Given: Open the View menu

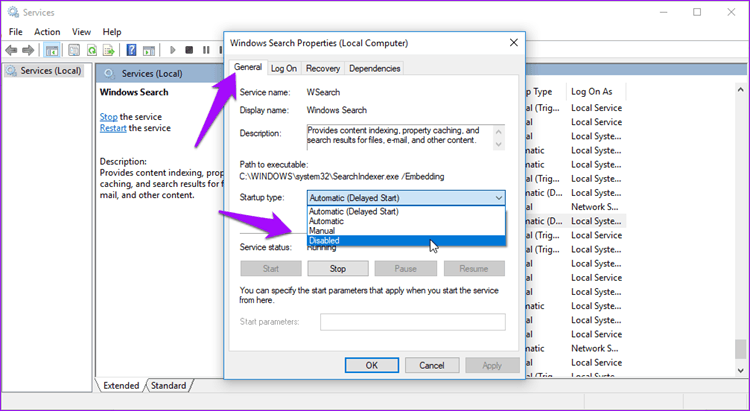Looking at the screenshot, I should pos(81,32).
